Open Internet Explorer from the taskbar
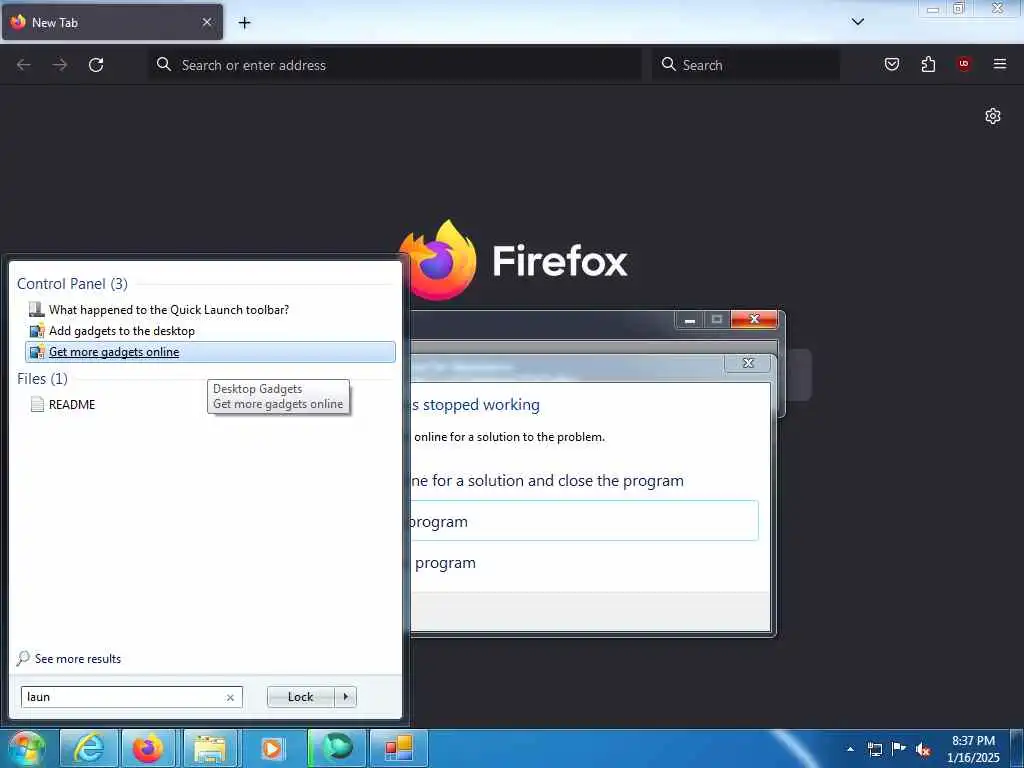Viewport: 1024px width, 768px height. pyautogui.click(x=88, y=748)
